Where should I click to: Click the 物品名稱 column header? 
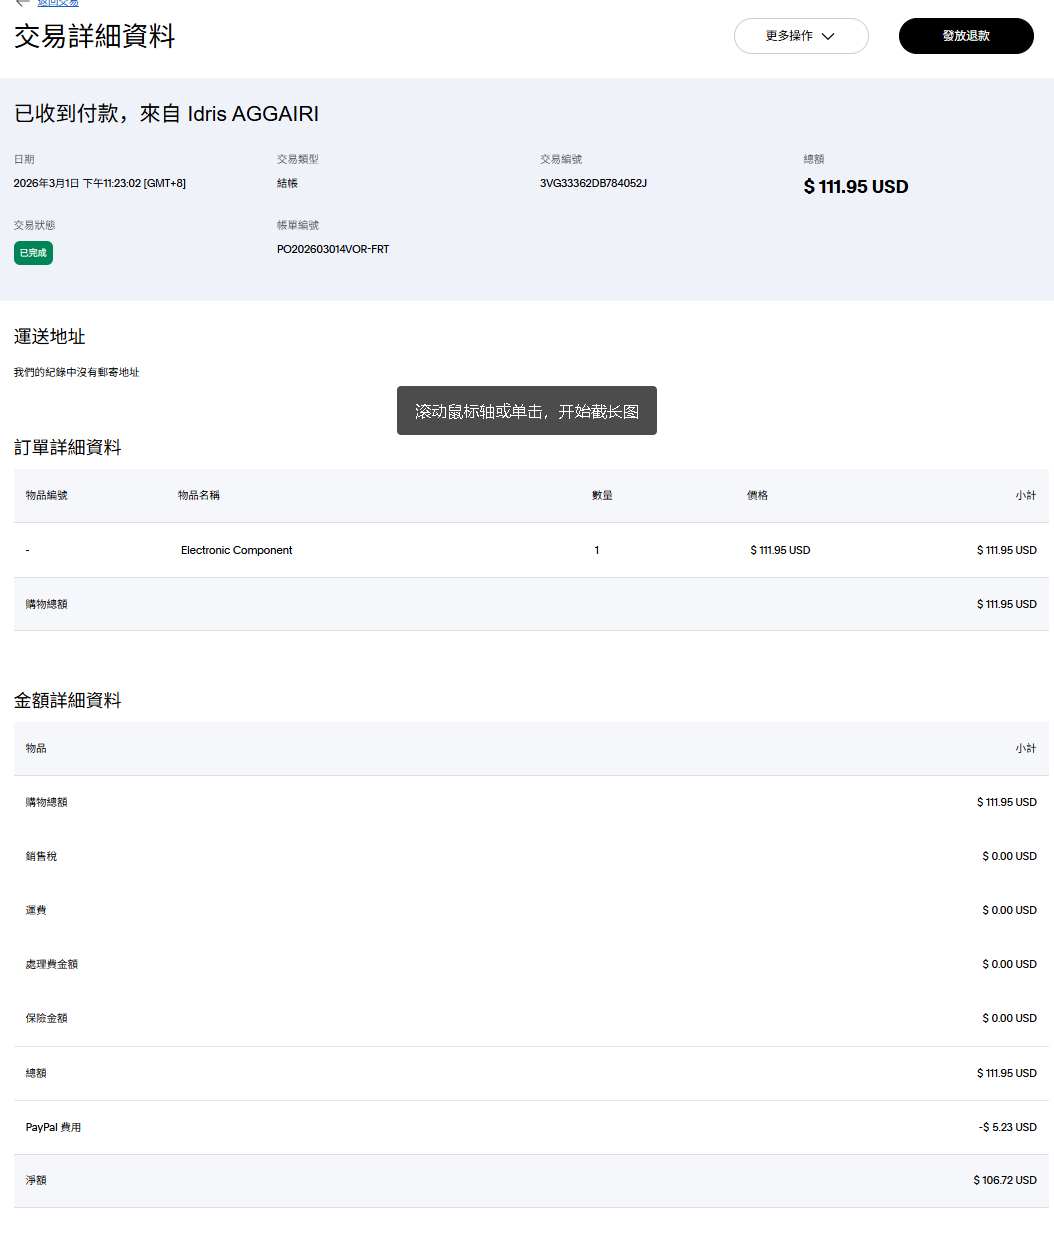[x=198, y=495]
